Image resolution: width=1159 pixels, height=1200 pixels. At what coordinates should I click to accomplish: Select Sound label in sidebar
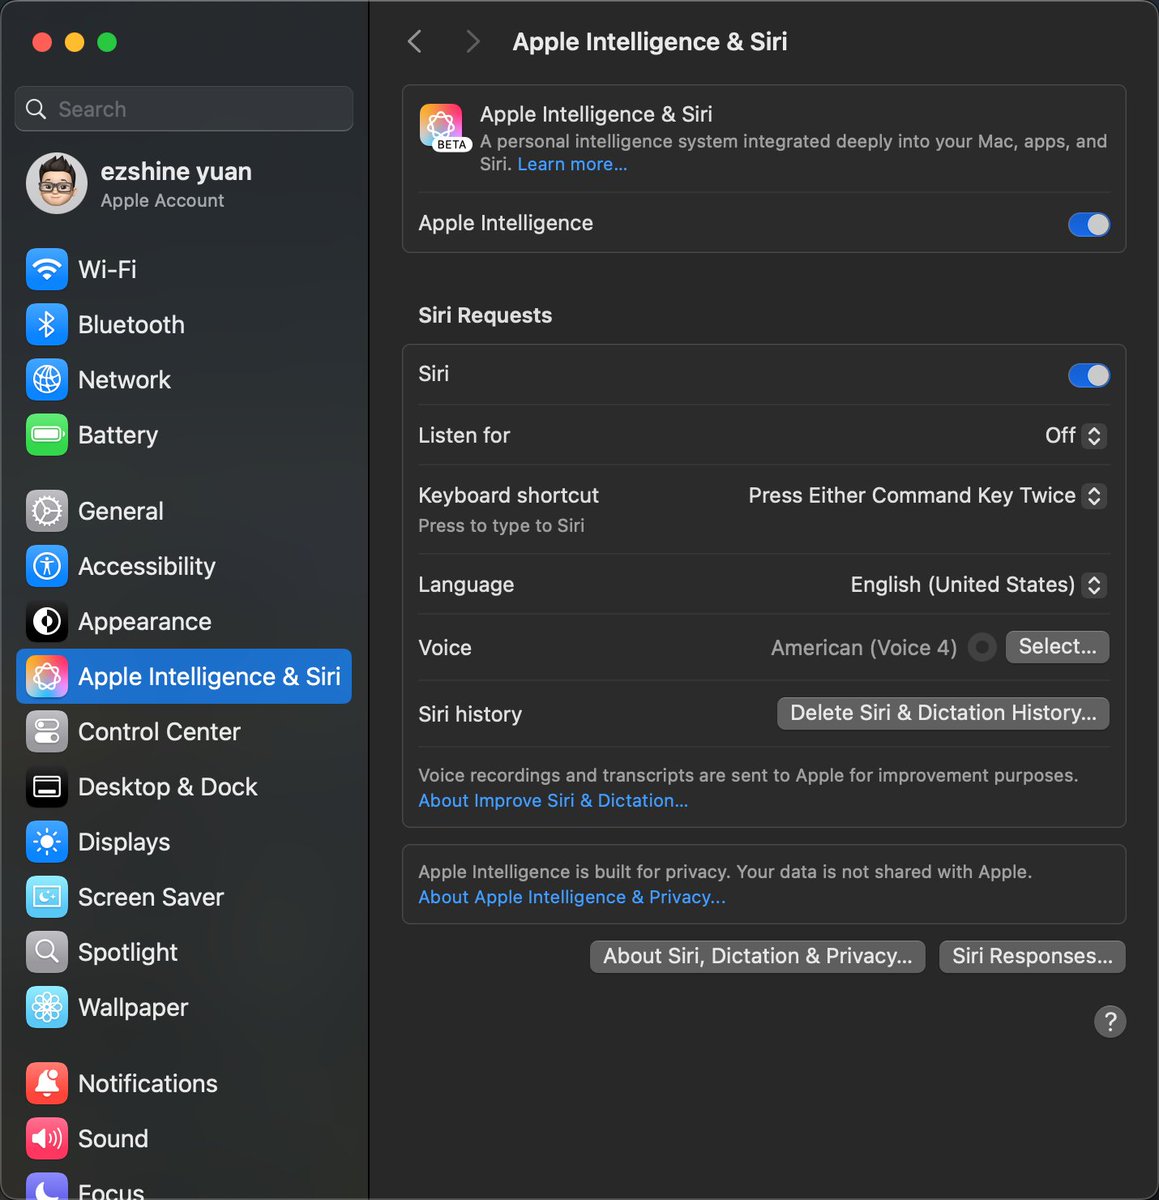click(x=113, y=1138)
